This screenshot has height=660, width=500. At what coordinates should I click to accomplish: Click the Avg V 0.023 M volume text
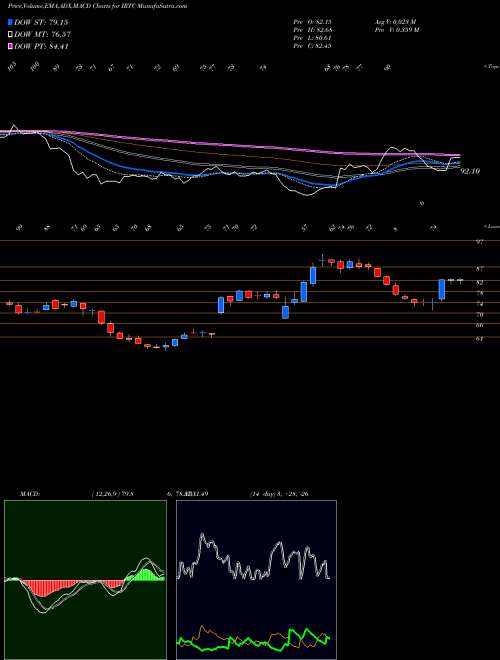[x=395, y=22]
